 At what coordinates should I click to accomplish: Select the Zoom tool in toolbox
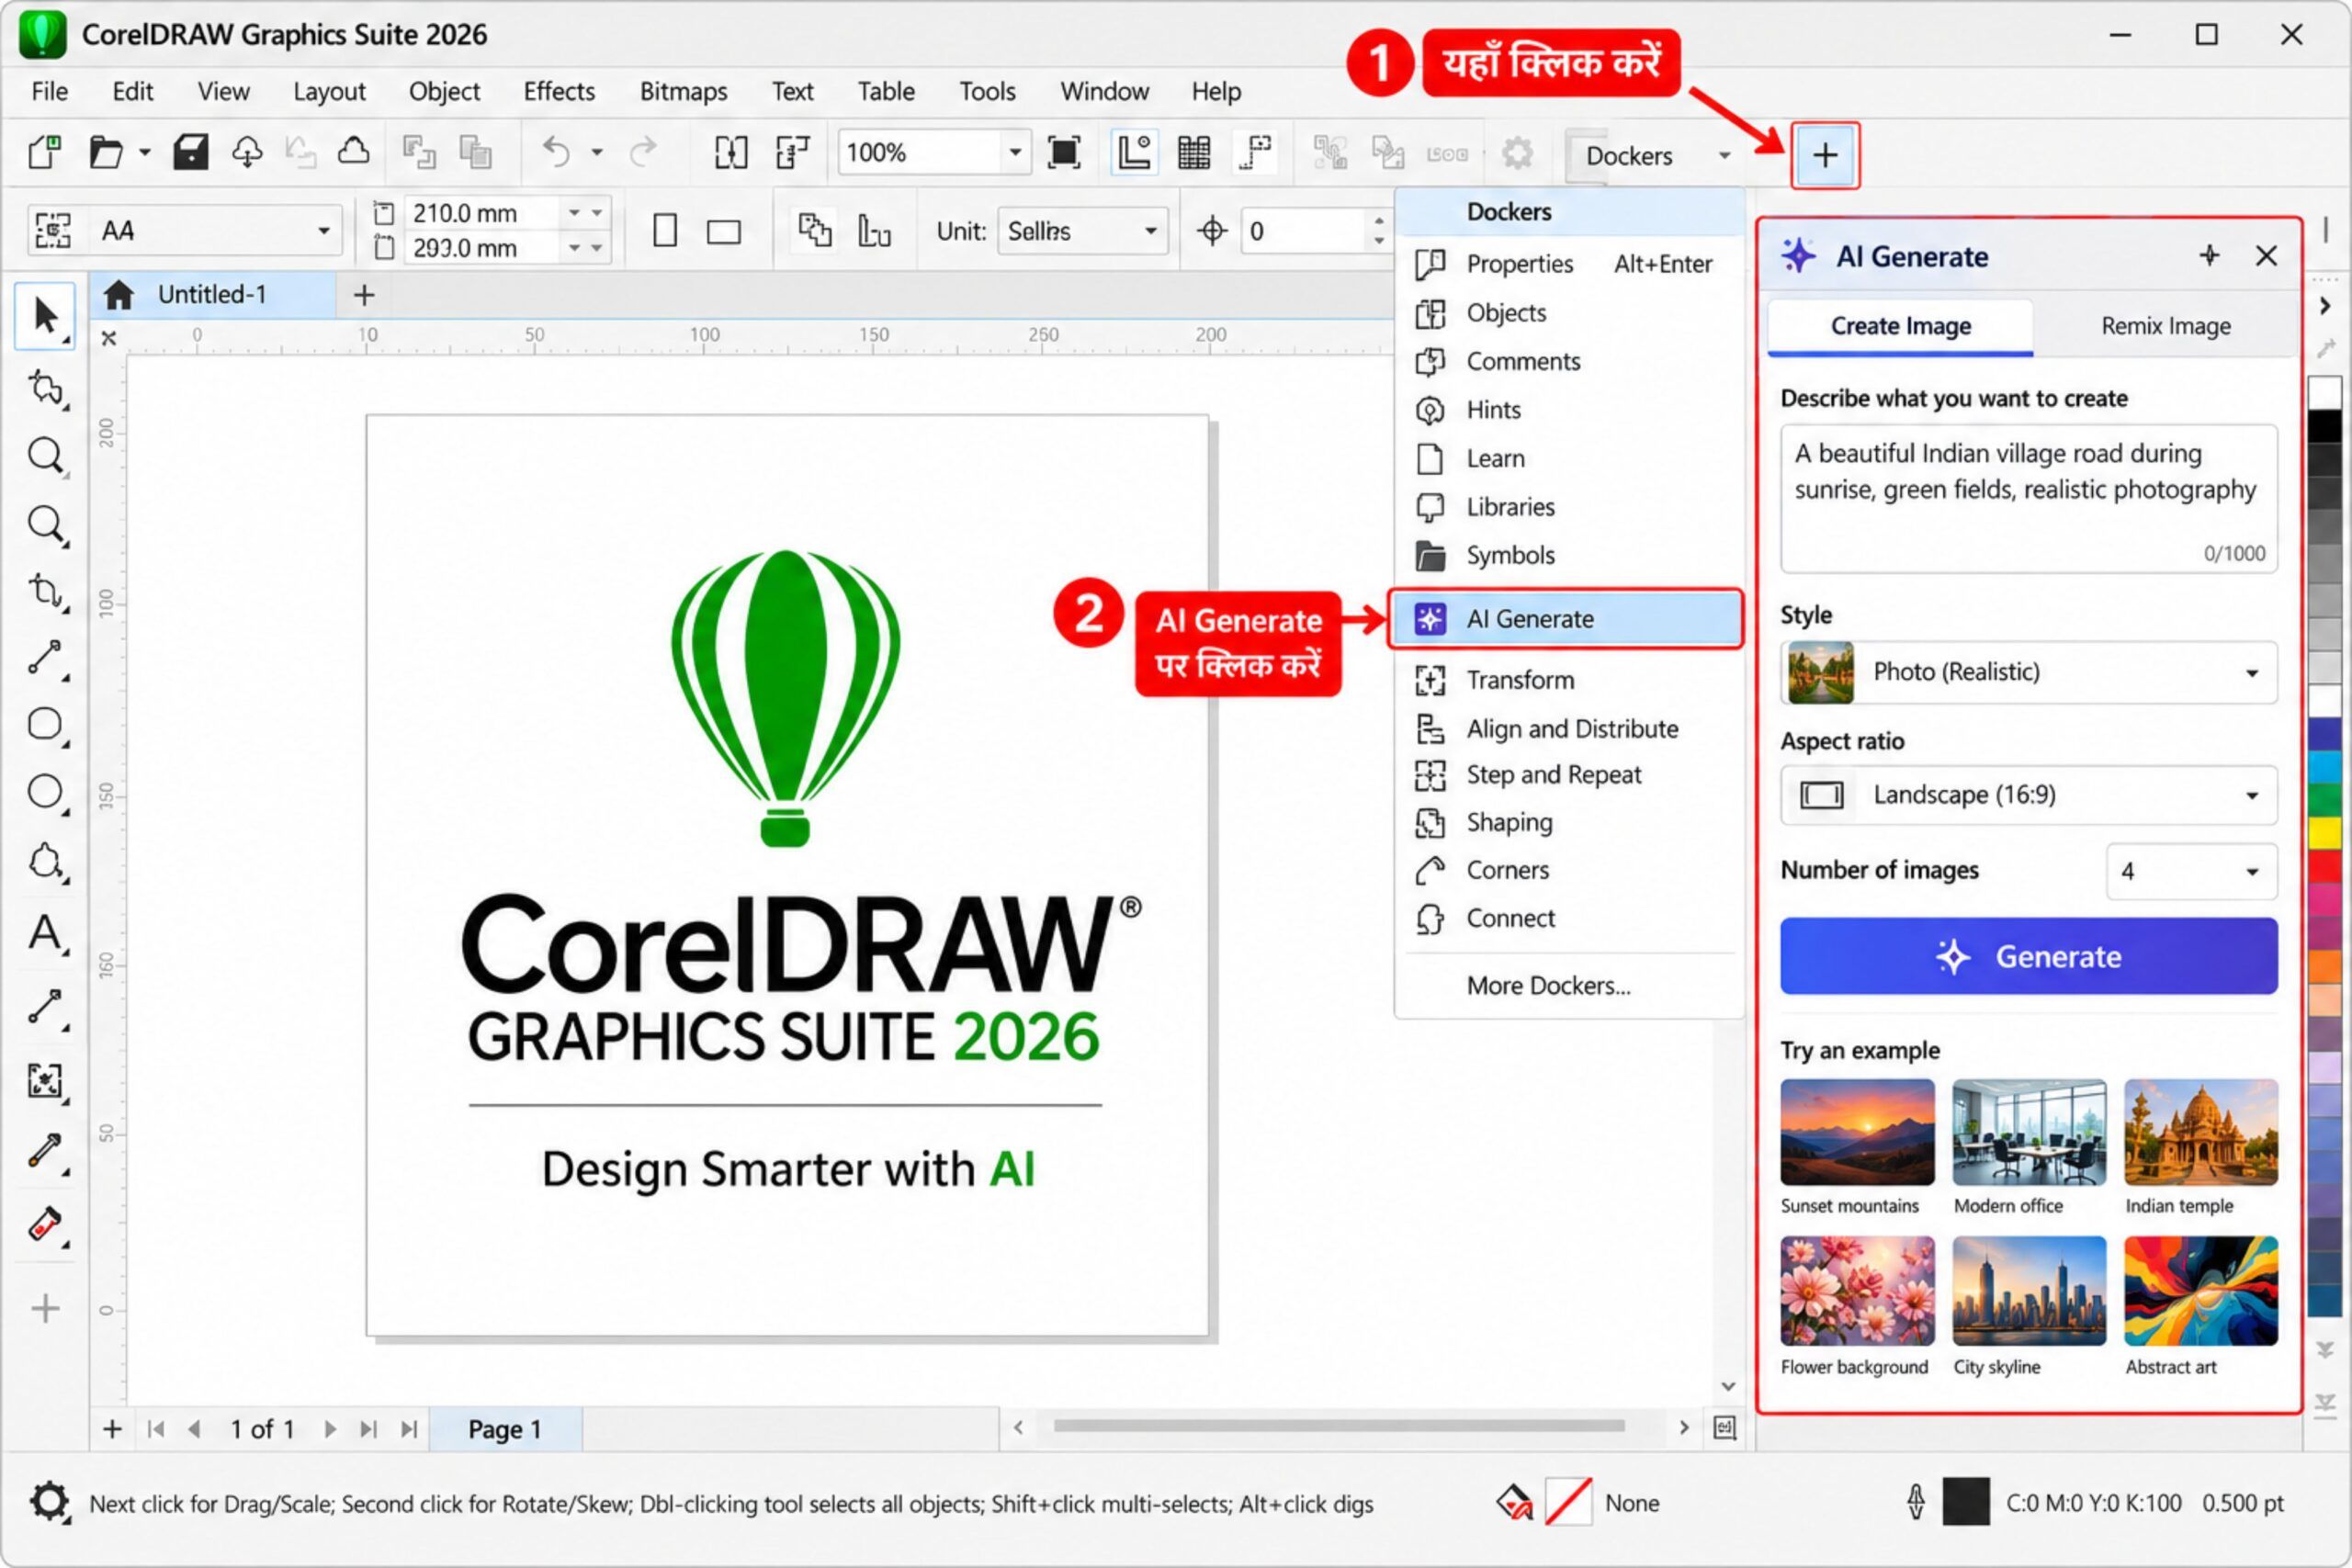click(x=45, y=456)
